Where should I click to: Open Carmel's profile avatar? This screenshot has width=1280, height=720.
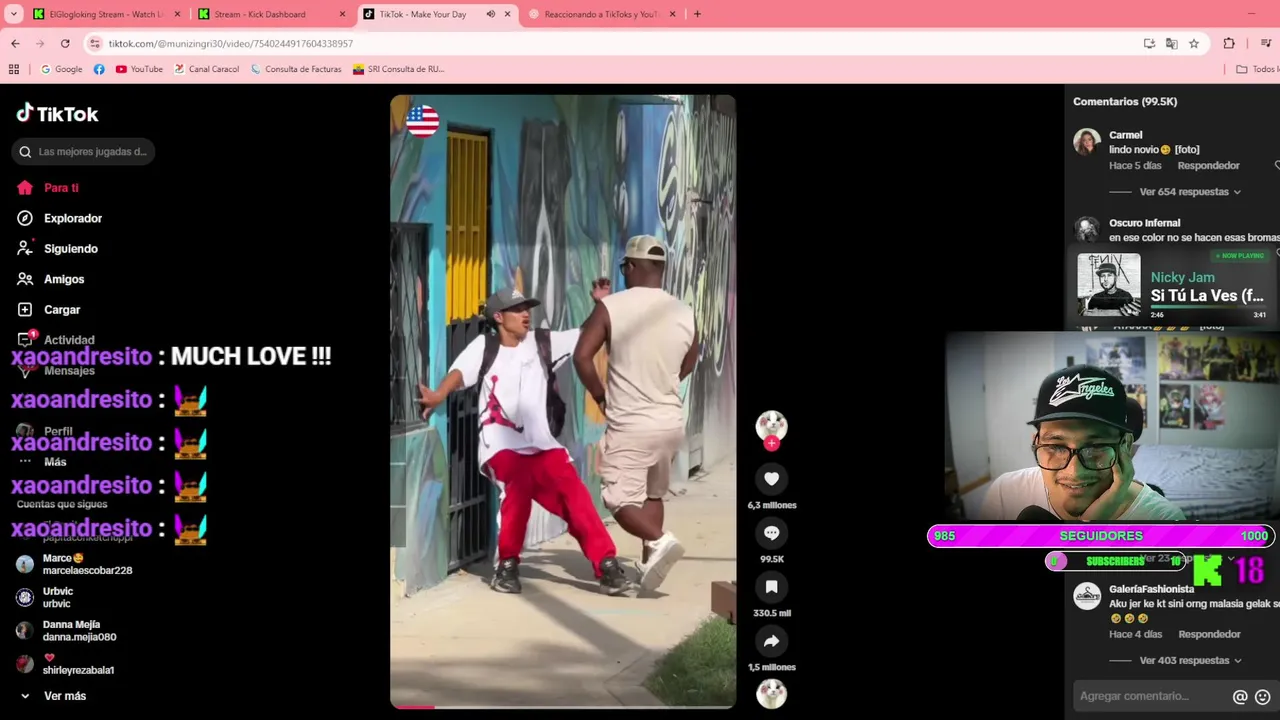[1087, 141]
